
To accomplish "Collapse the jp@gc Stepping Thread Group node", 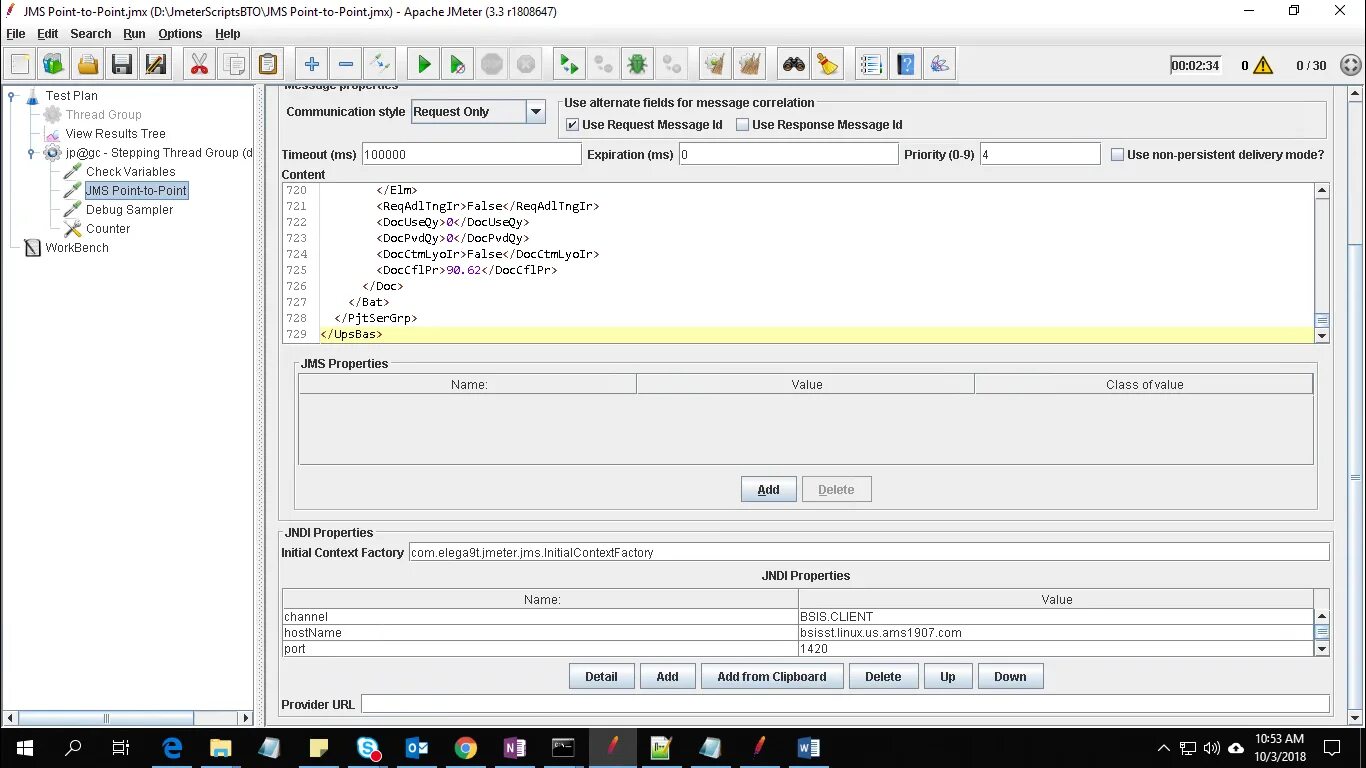I will point(32,153).
